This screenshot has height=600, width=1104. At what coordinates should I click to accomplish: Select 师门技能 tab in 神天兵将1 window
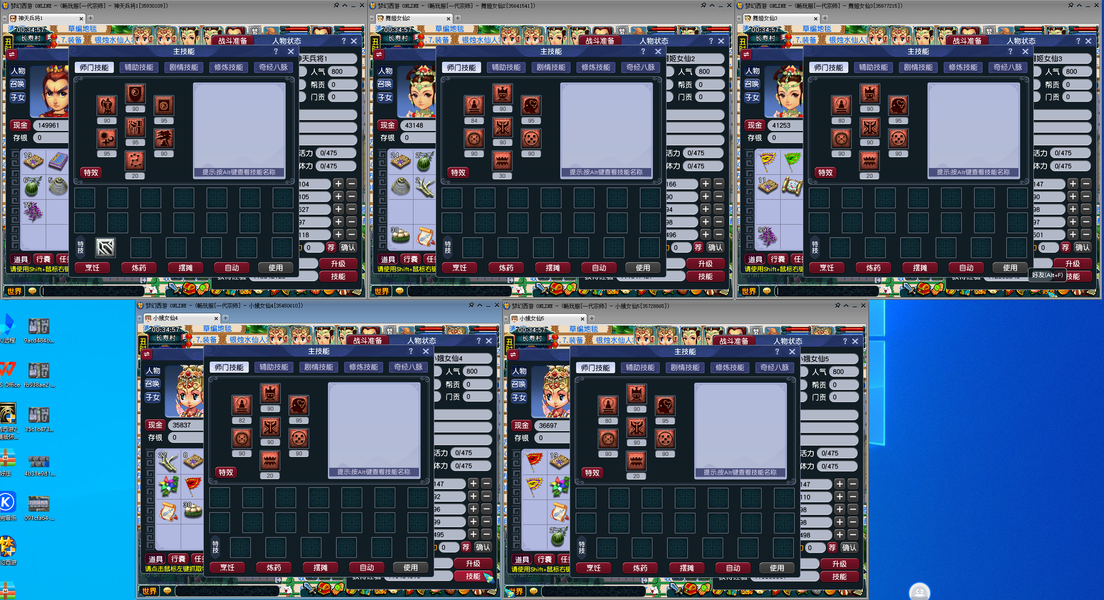[94, 68]
